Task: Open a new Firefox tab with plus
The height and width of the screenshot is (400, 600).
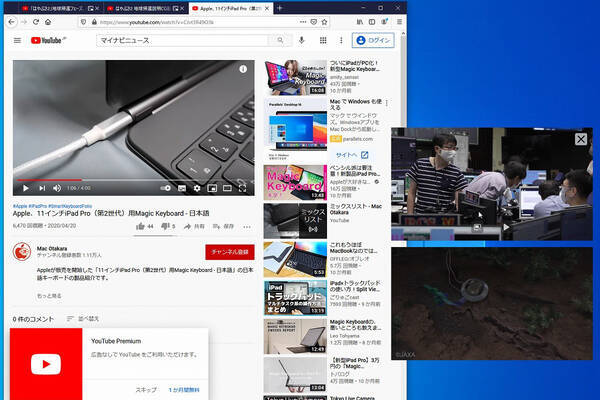Action: pyautogui.click(x=280, y=8)
